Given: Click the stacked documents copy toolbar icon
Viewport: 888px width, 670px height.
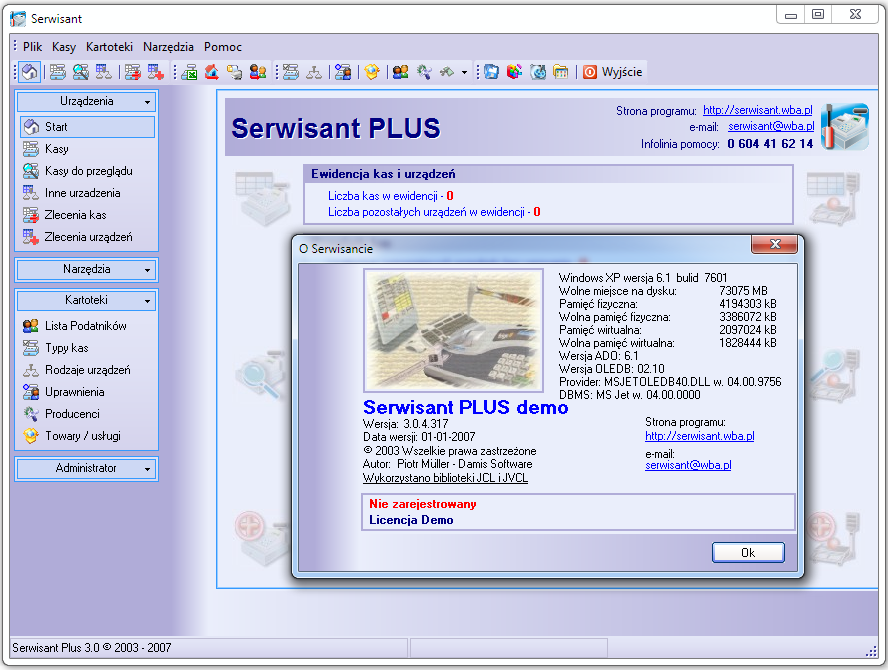Looking at the screenshot, I should click(234, 72).
